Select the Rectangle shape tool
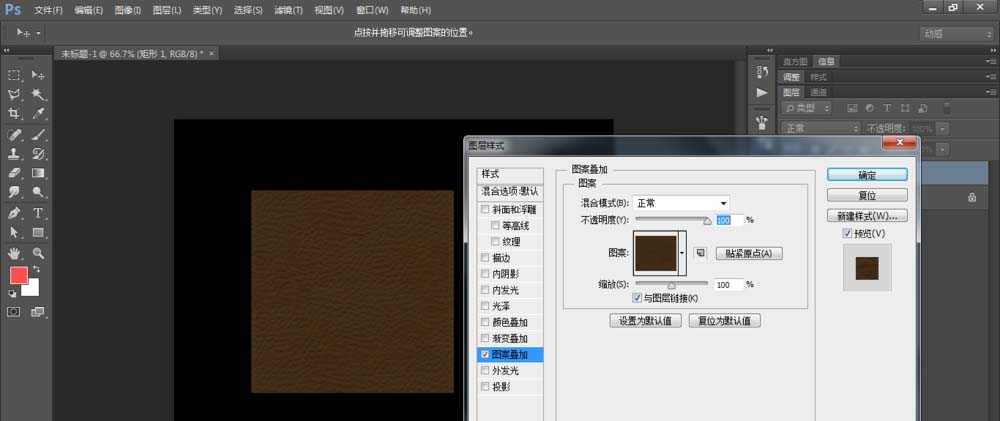Image resolution: width=1000 pixels, height=421 pixels. 38,232
